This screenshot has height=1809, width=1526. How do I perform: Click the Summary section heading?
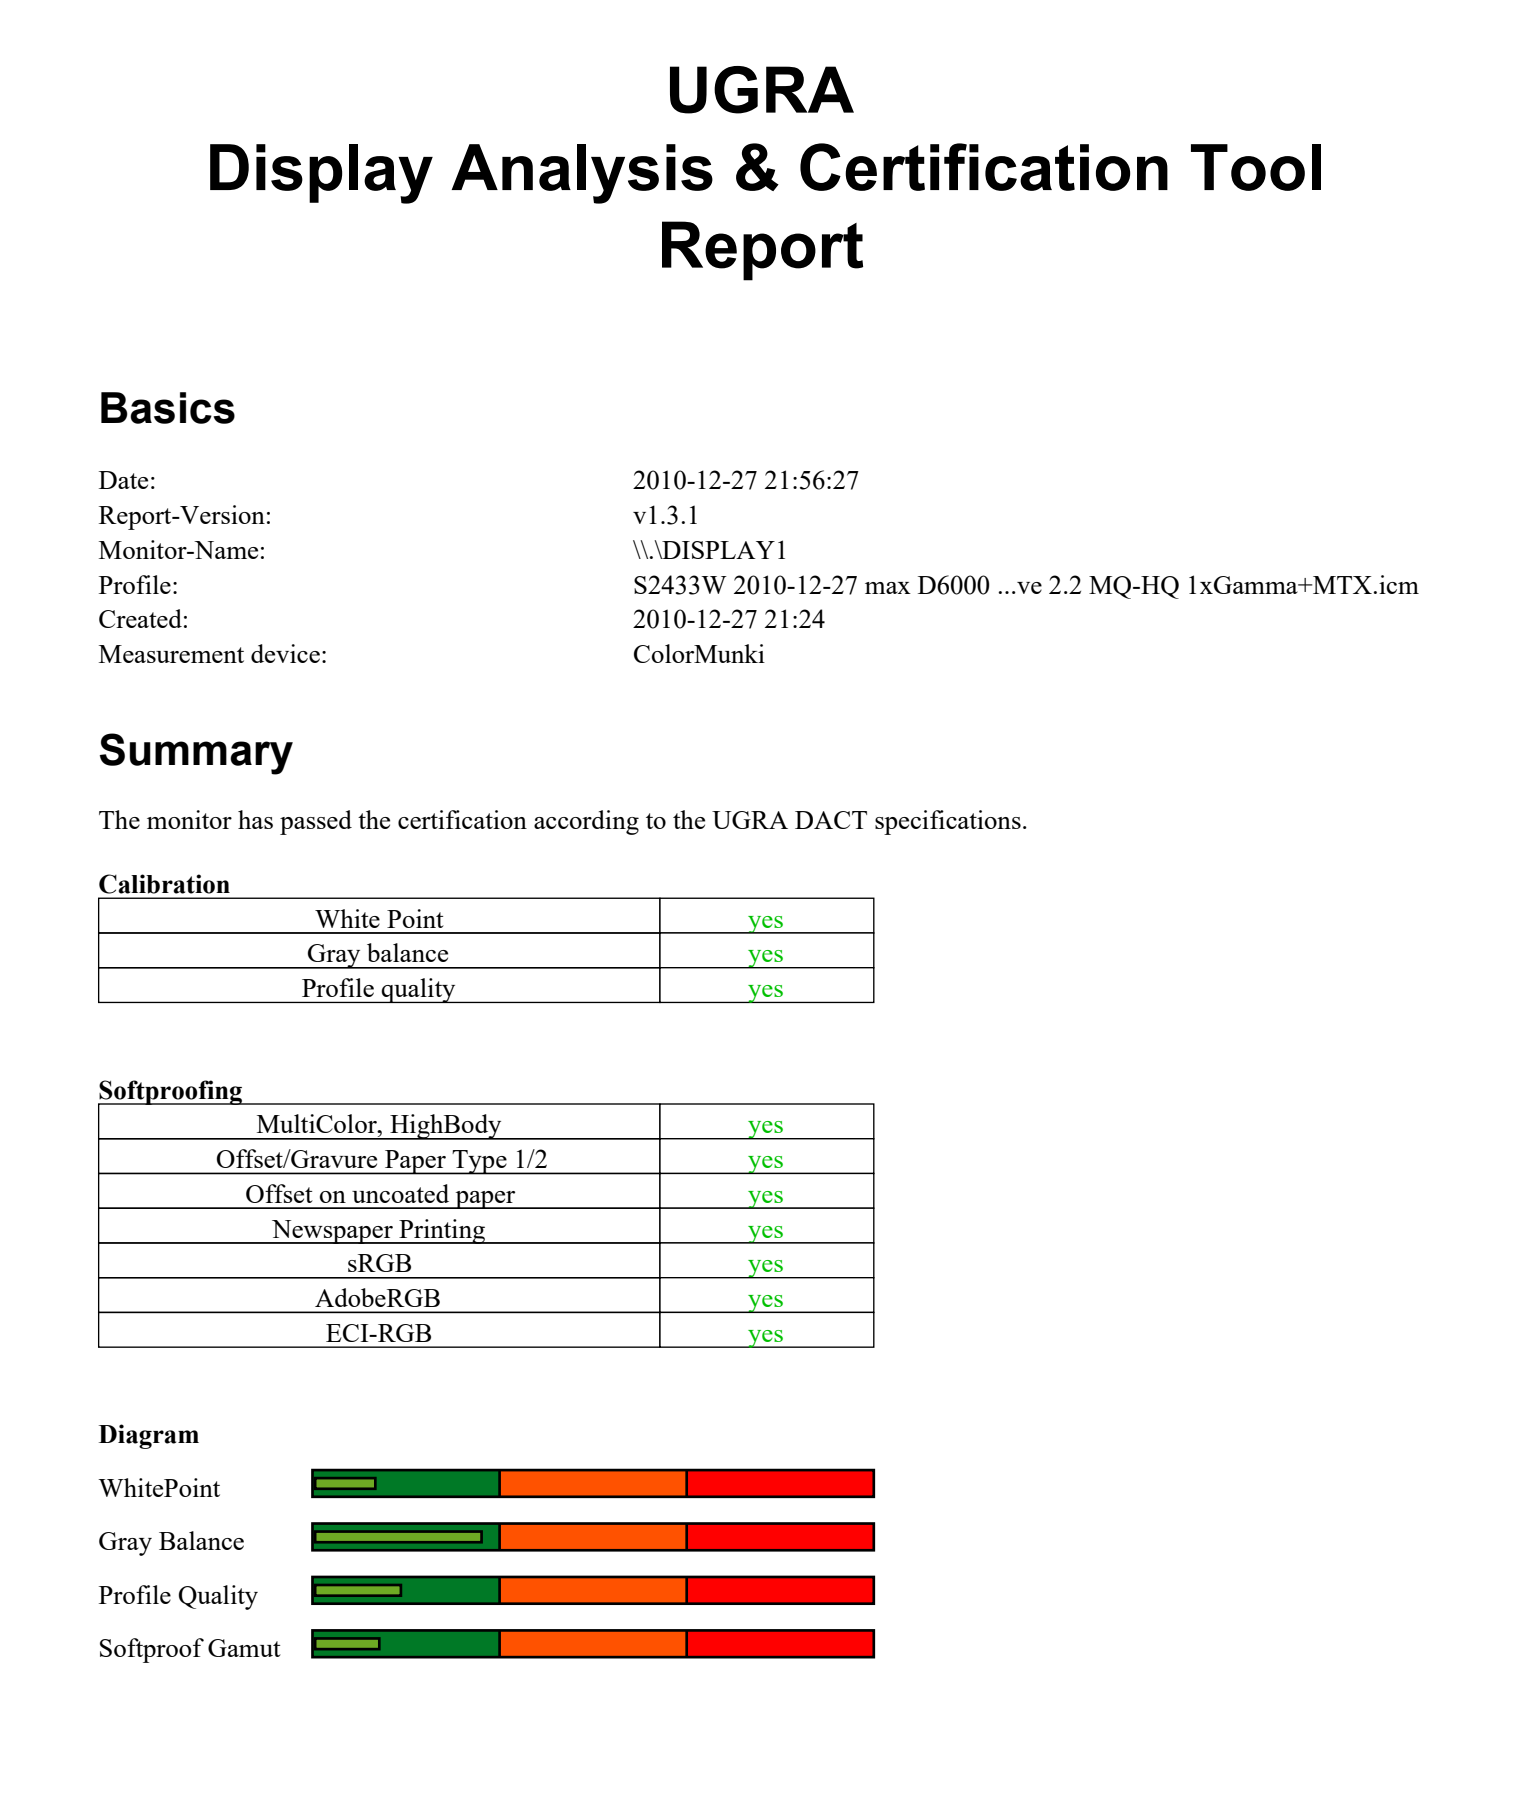(195, 750)
